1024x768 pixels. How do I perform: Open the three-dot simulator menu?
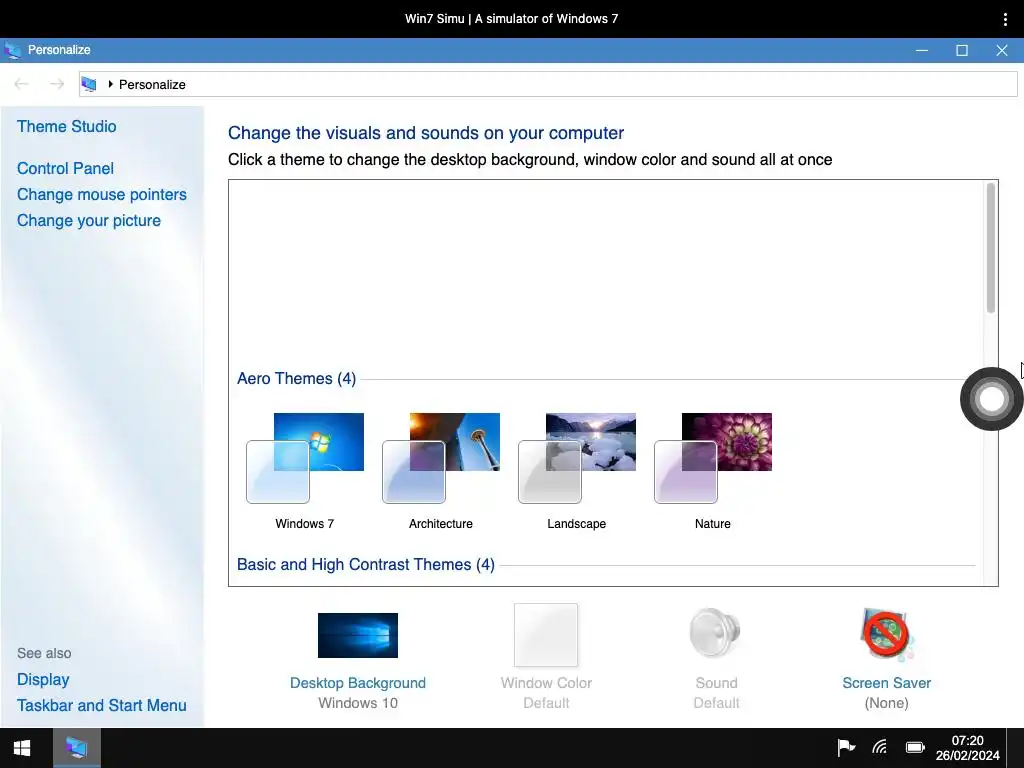point(1005,19)
